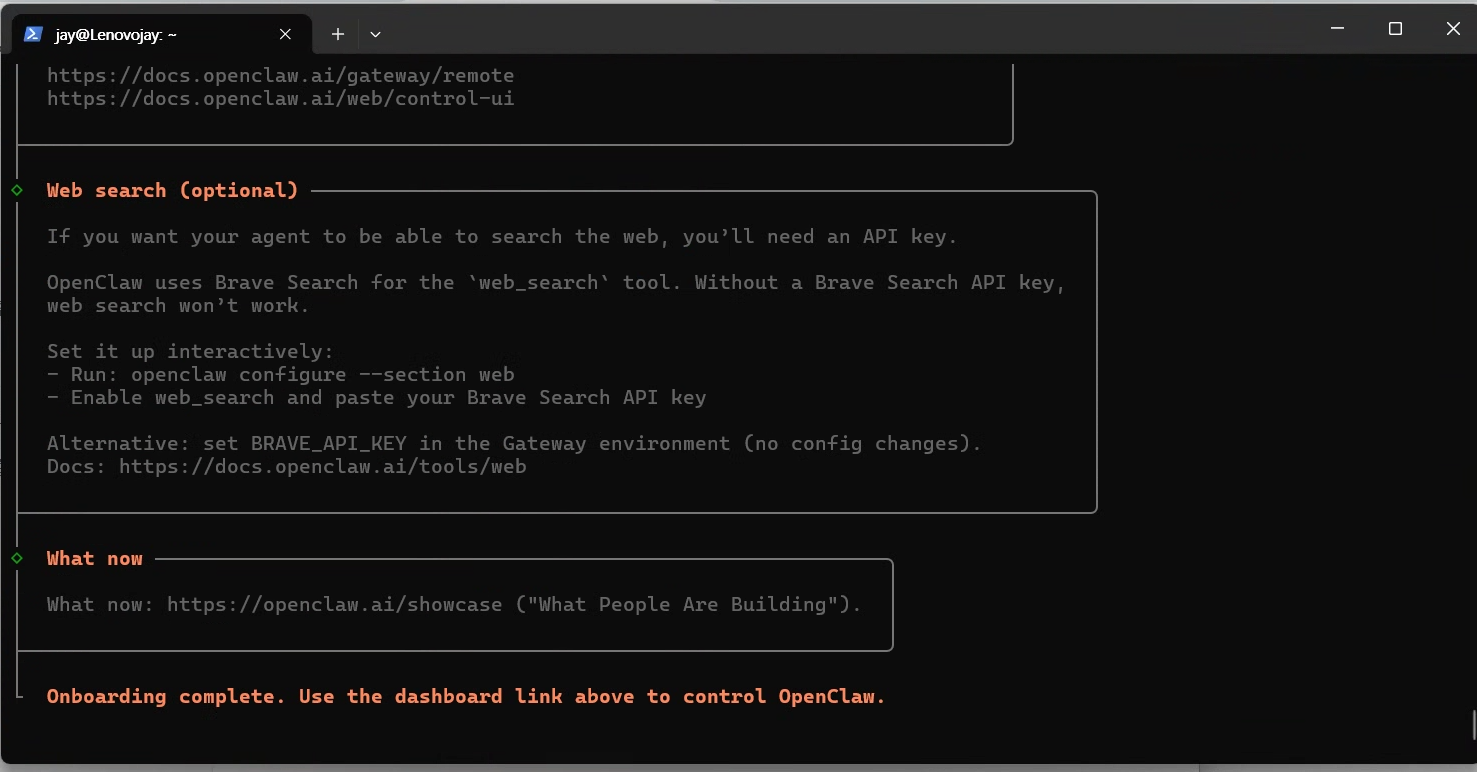Open the docs.openclaw.ai/gateway/remote link
Screen dimensions: 1477x772
pyautogui.click(x=280, y=75)
